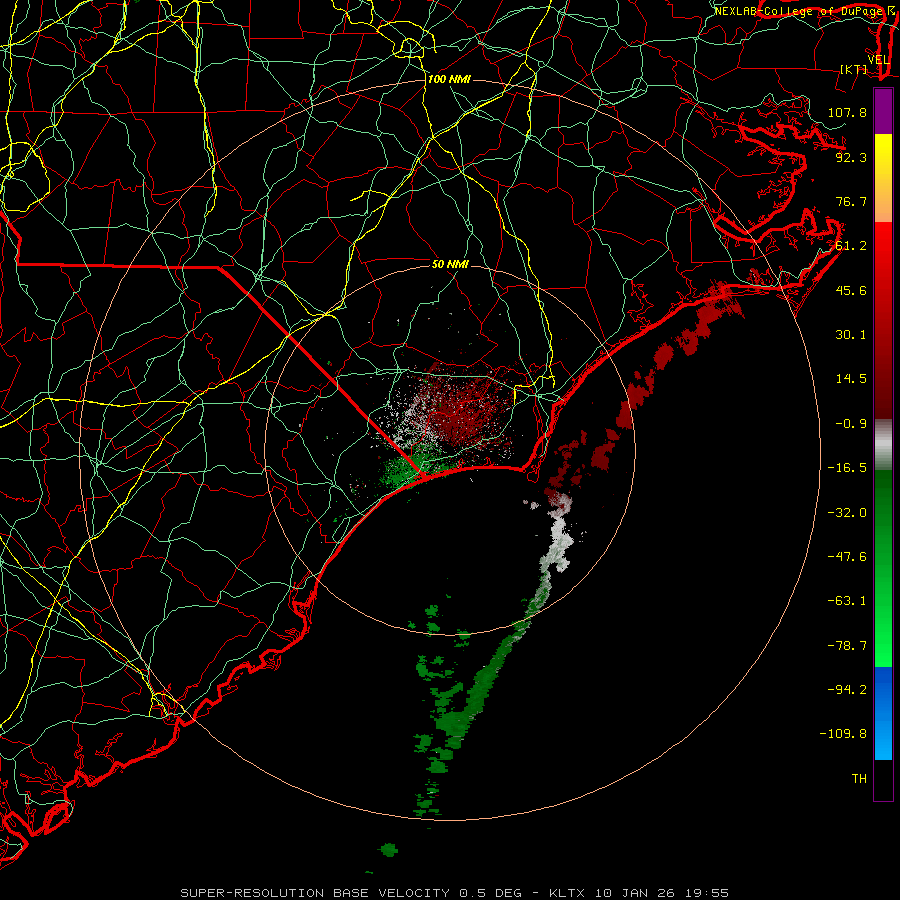Click the -109.8 scale value

(x=843, y=734)
